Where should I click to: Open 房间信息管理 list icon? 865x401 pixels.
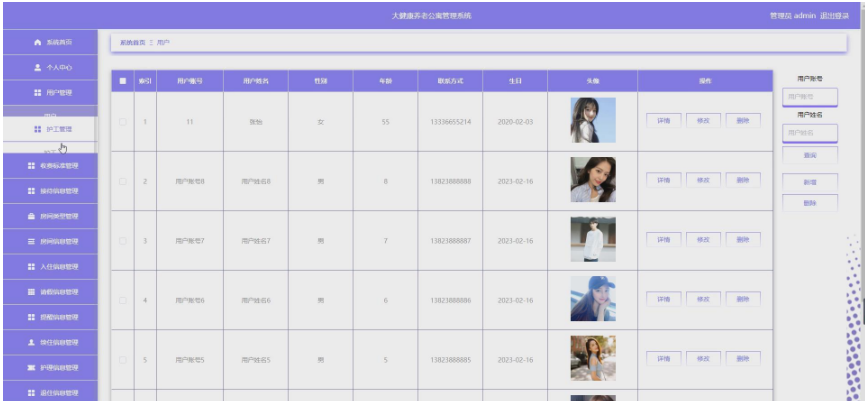[x=31, y=242]
